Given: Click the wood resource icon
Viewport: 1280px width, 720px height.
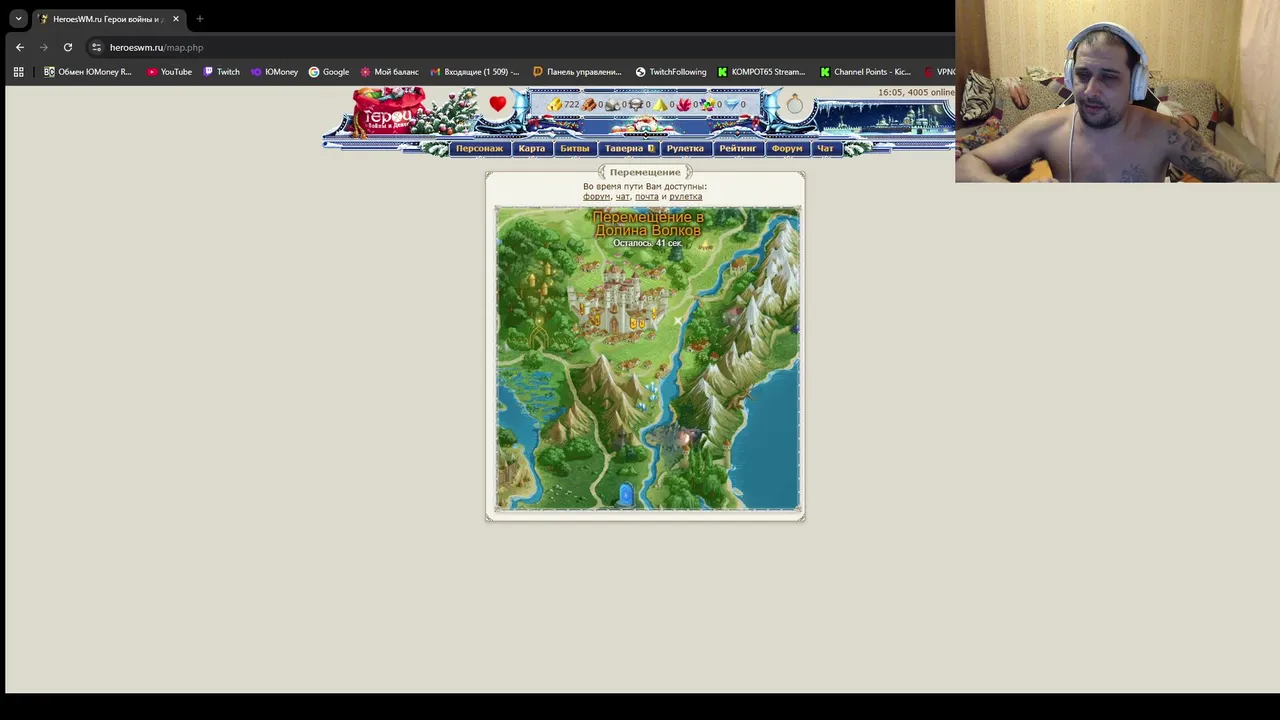Looking at the screenshot, I should (x=589, y=104).
